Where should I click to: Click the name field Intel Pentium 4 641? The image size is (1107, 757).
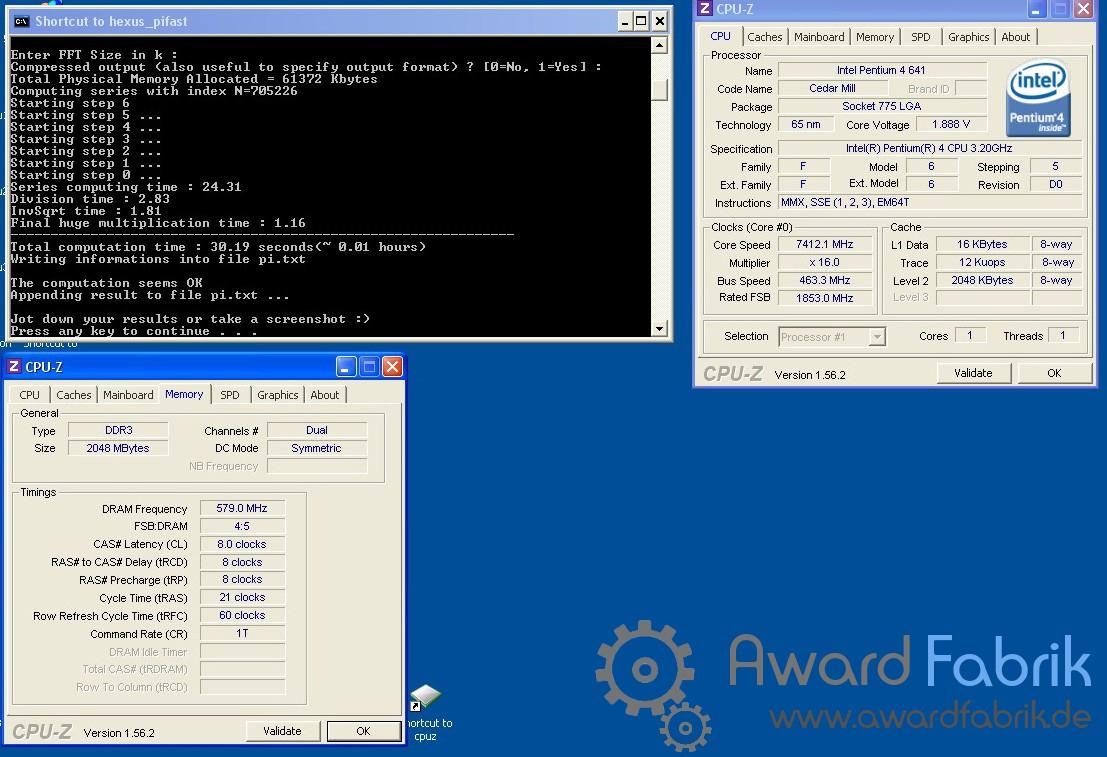pos(881,70)
